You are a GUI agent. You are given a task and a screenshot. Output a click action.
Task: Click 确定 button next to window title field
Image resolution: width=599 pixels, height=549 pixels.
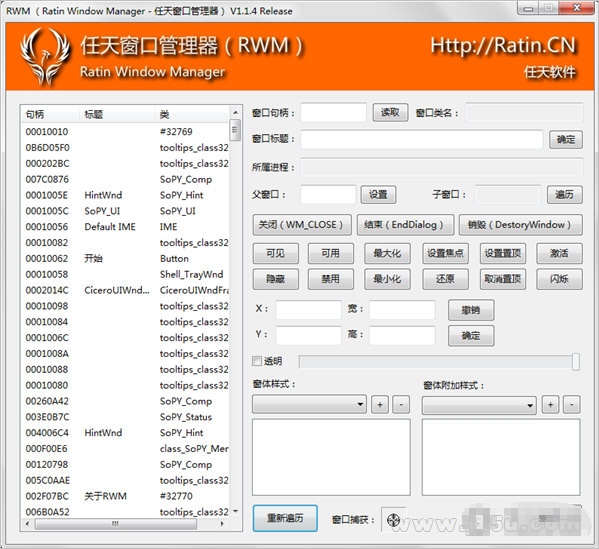coord(566,139)
